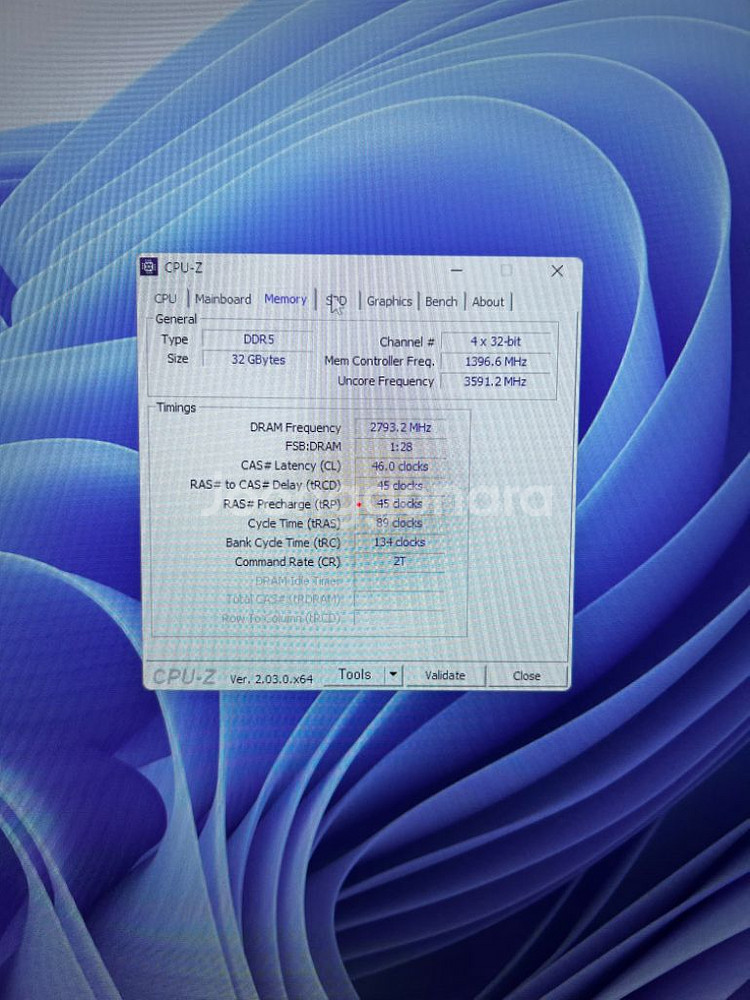
Task: Click the Mem Controller Freq. label
Action: 379,361
